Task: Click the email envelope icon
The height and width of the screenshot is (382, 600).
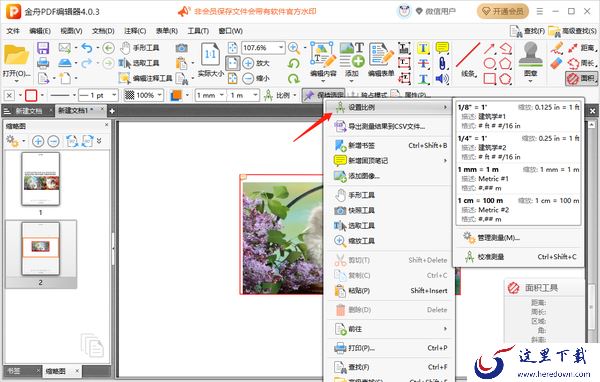Action: click(x=65, y=48)
